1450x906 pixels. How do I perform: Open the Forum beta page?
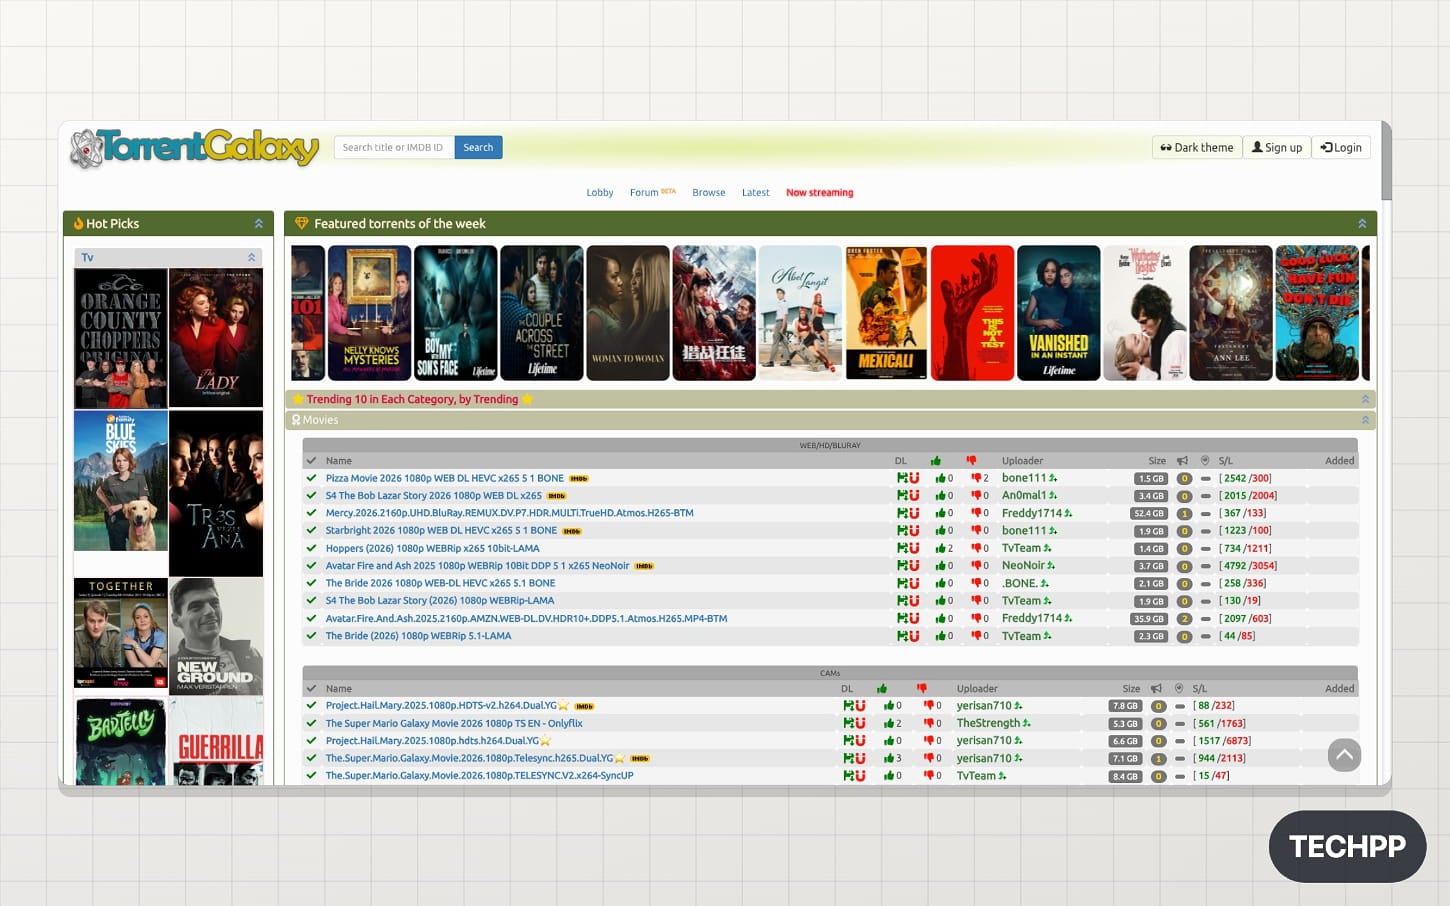tap(653, 193)
